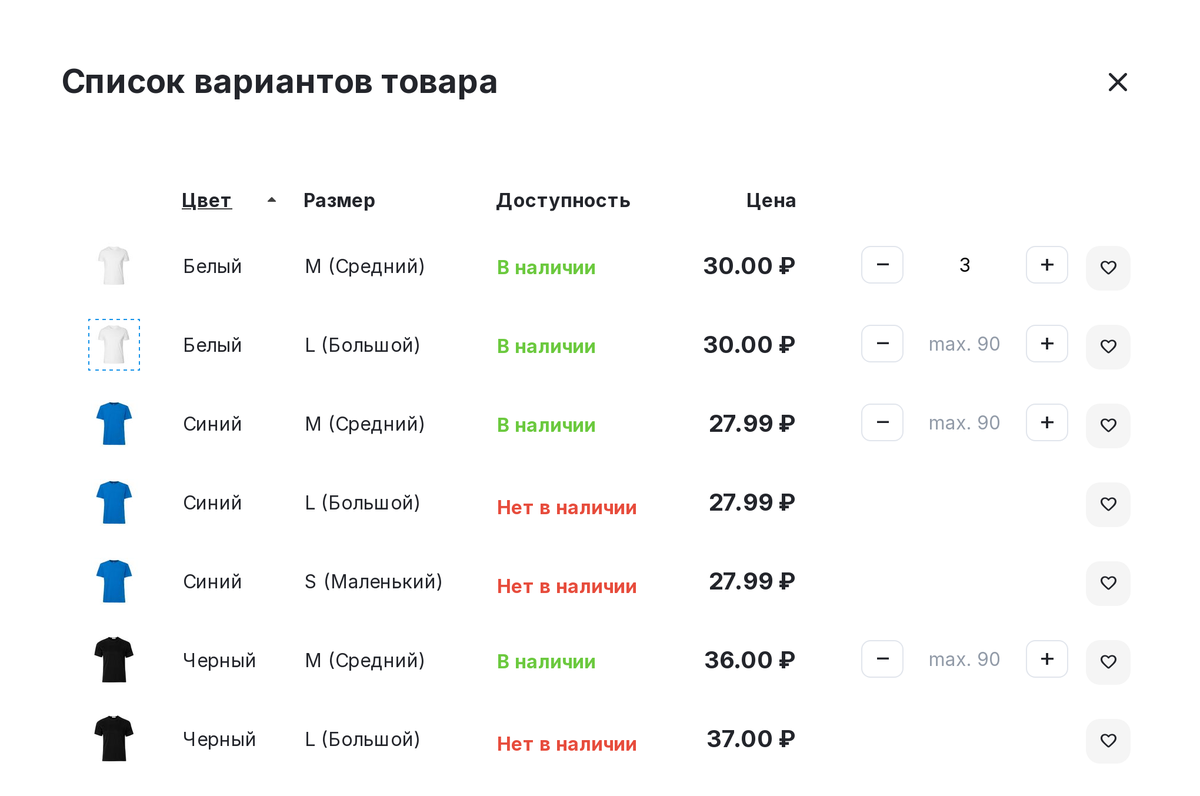Image resolution: width=1200 pixels, height=796 pixels.
Task: Sort the table by the Цвет column header
Action: coord(207,200)
